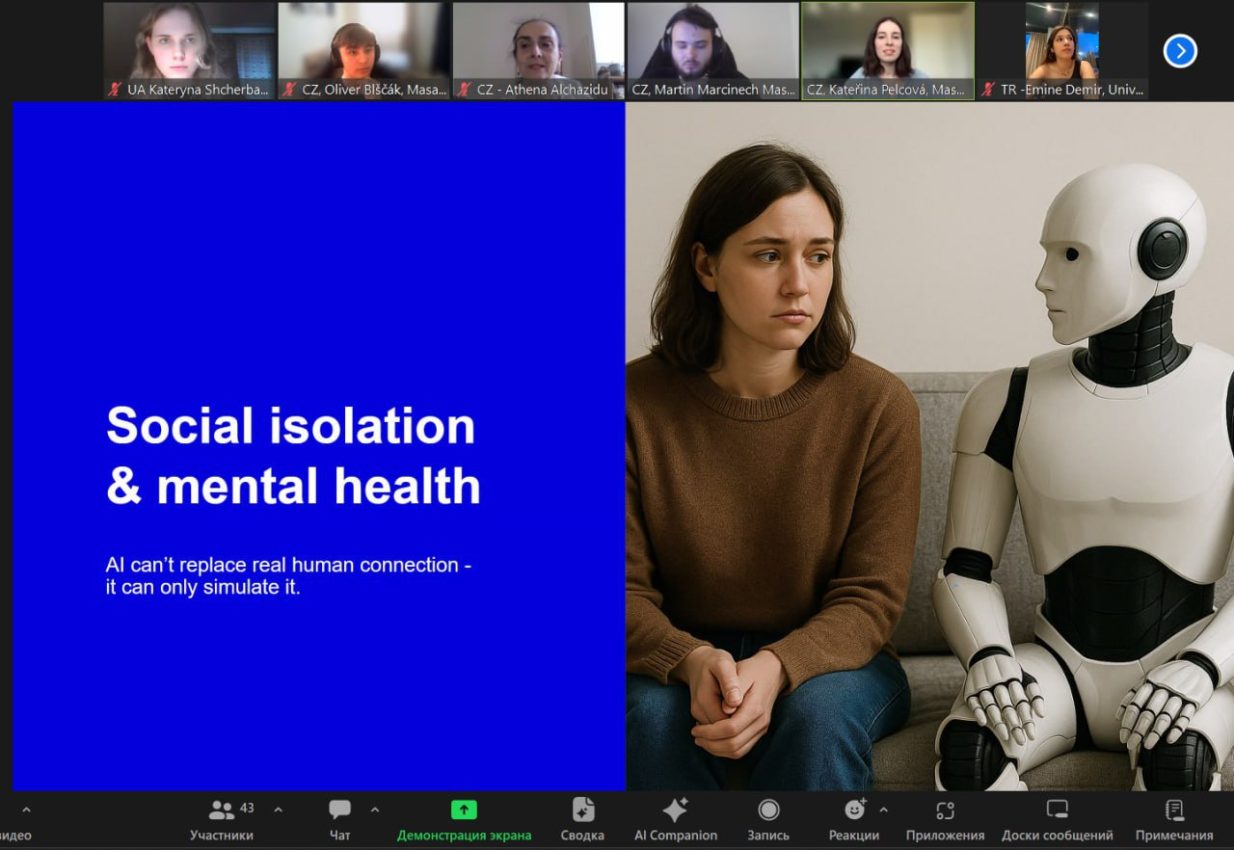This screenshot has height=850, width=1234.
Task: Launch AI Companion sparkle icon
Action: click(675, 810)
